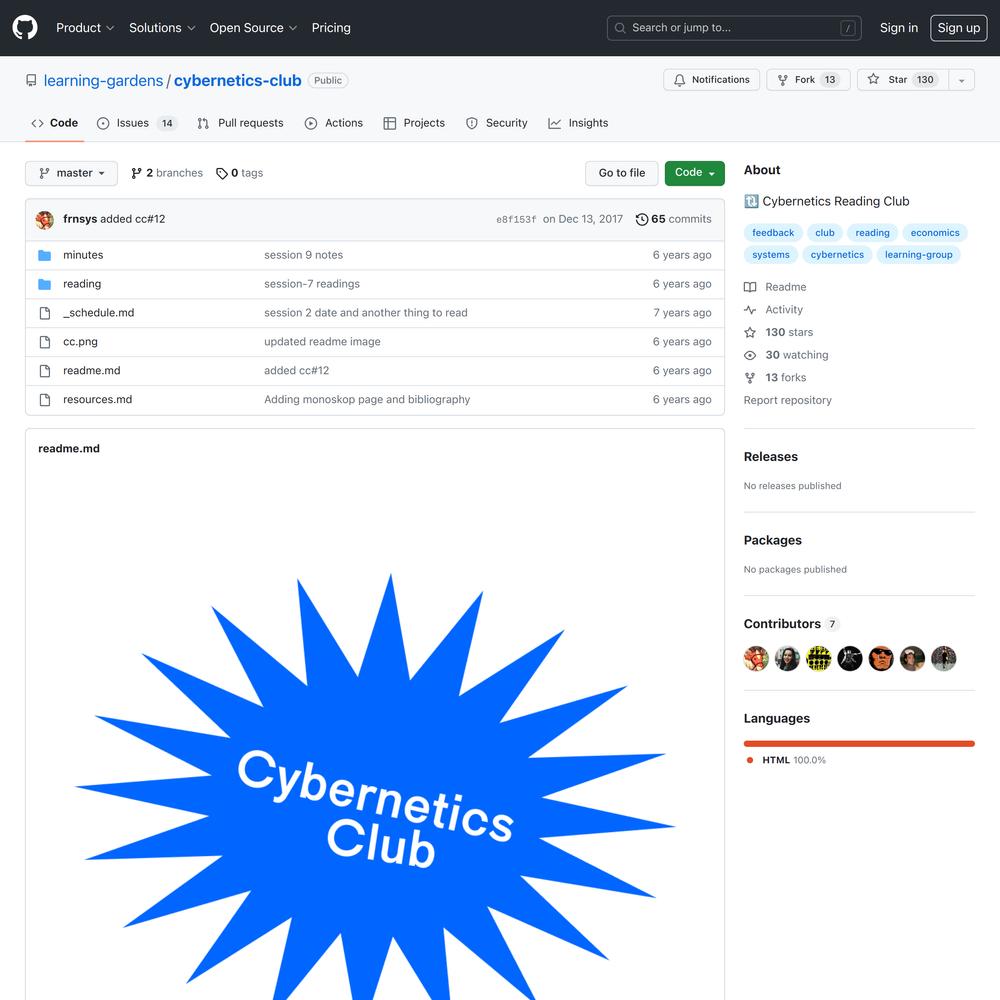
Task: Switch to the Actions tab
Action: click(x=334, y=123)
